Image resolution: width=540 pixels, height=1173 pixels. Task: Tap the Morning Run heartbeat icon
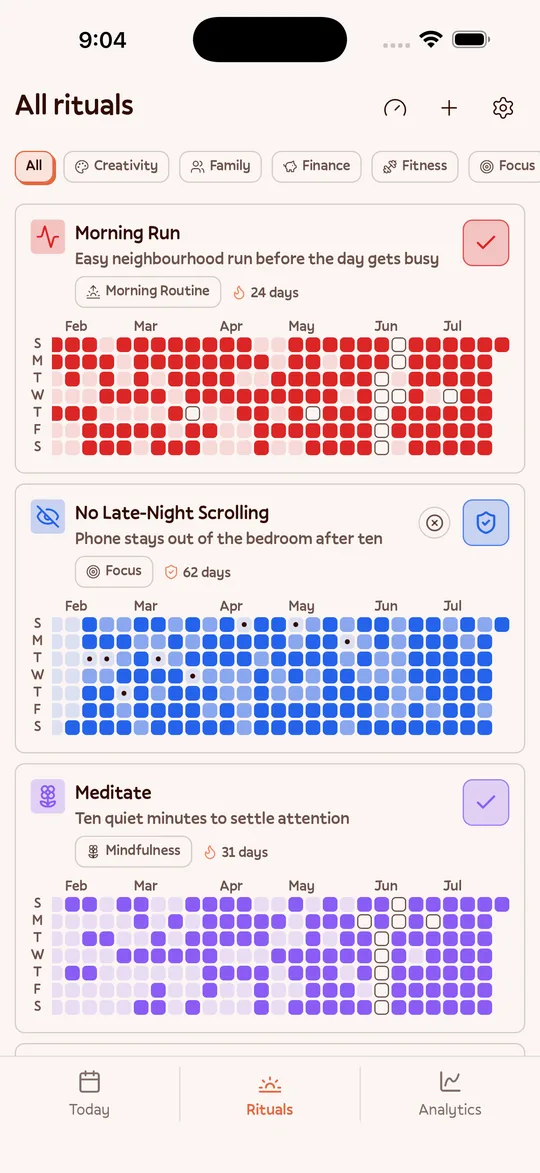[x=48, y=237]
